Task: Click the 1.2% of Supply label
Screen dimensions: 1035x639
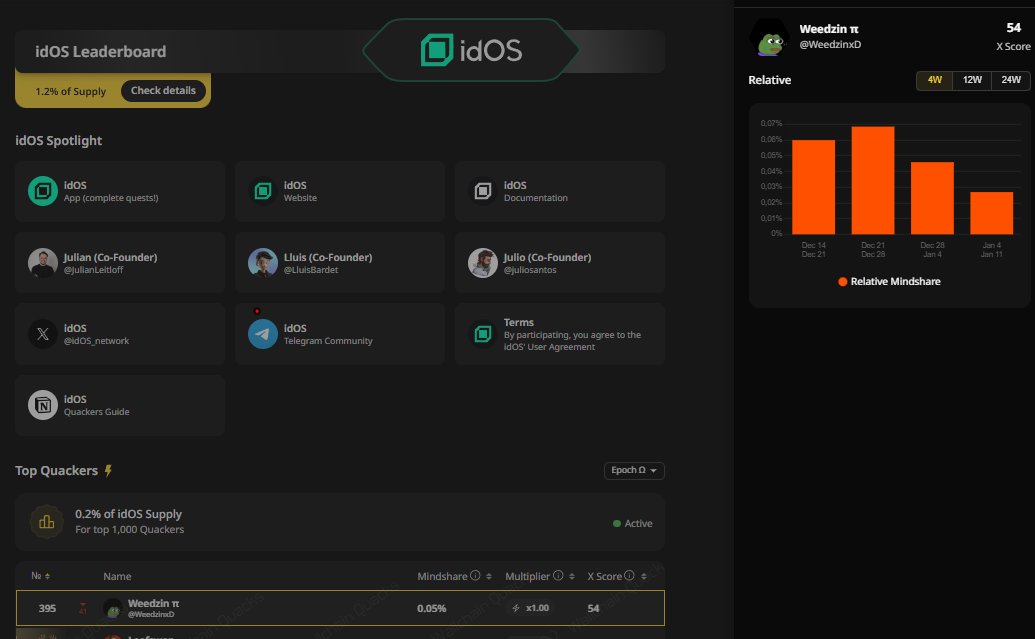Action: (x=71, y=91)
